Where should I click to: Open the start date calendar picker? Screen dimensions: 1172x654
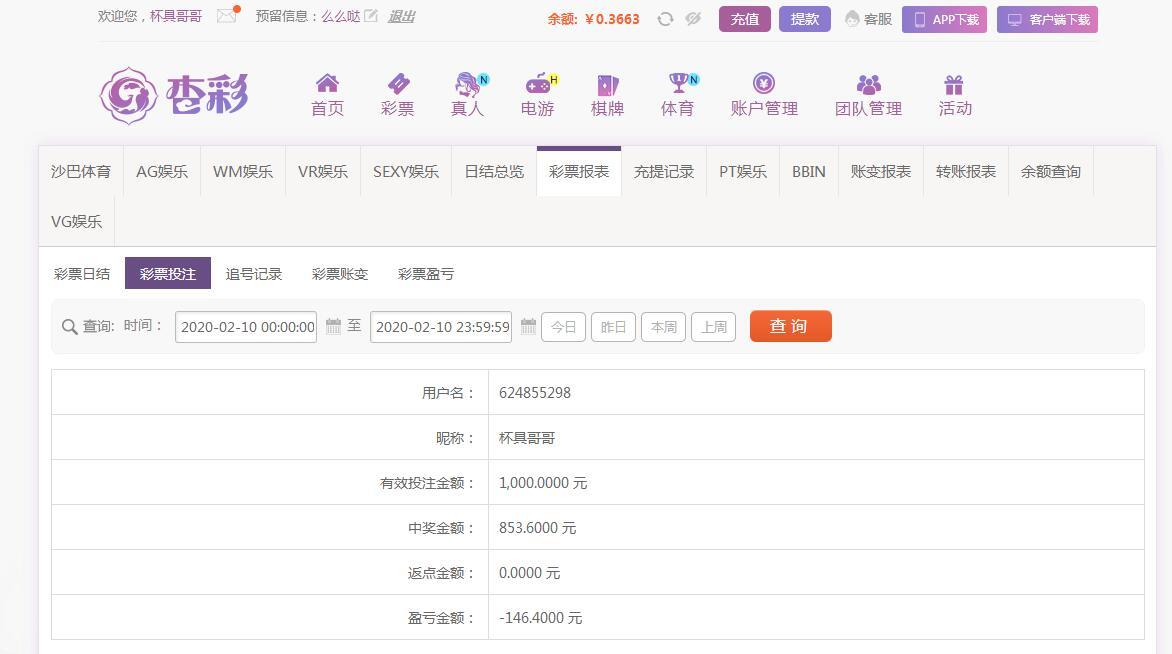tap(334, 326)
